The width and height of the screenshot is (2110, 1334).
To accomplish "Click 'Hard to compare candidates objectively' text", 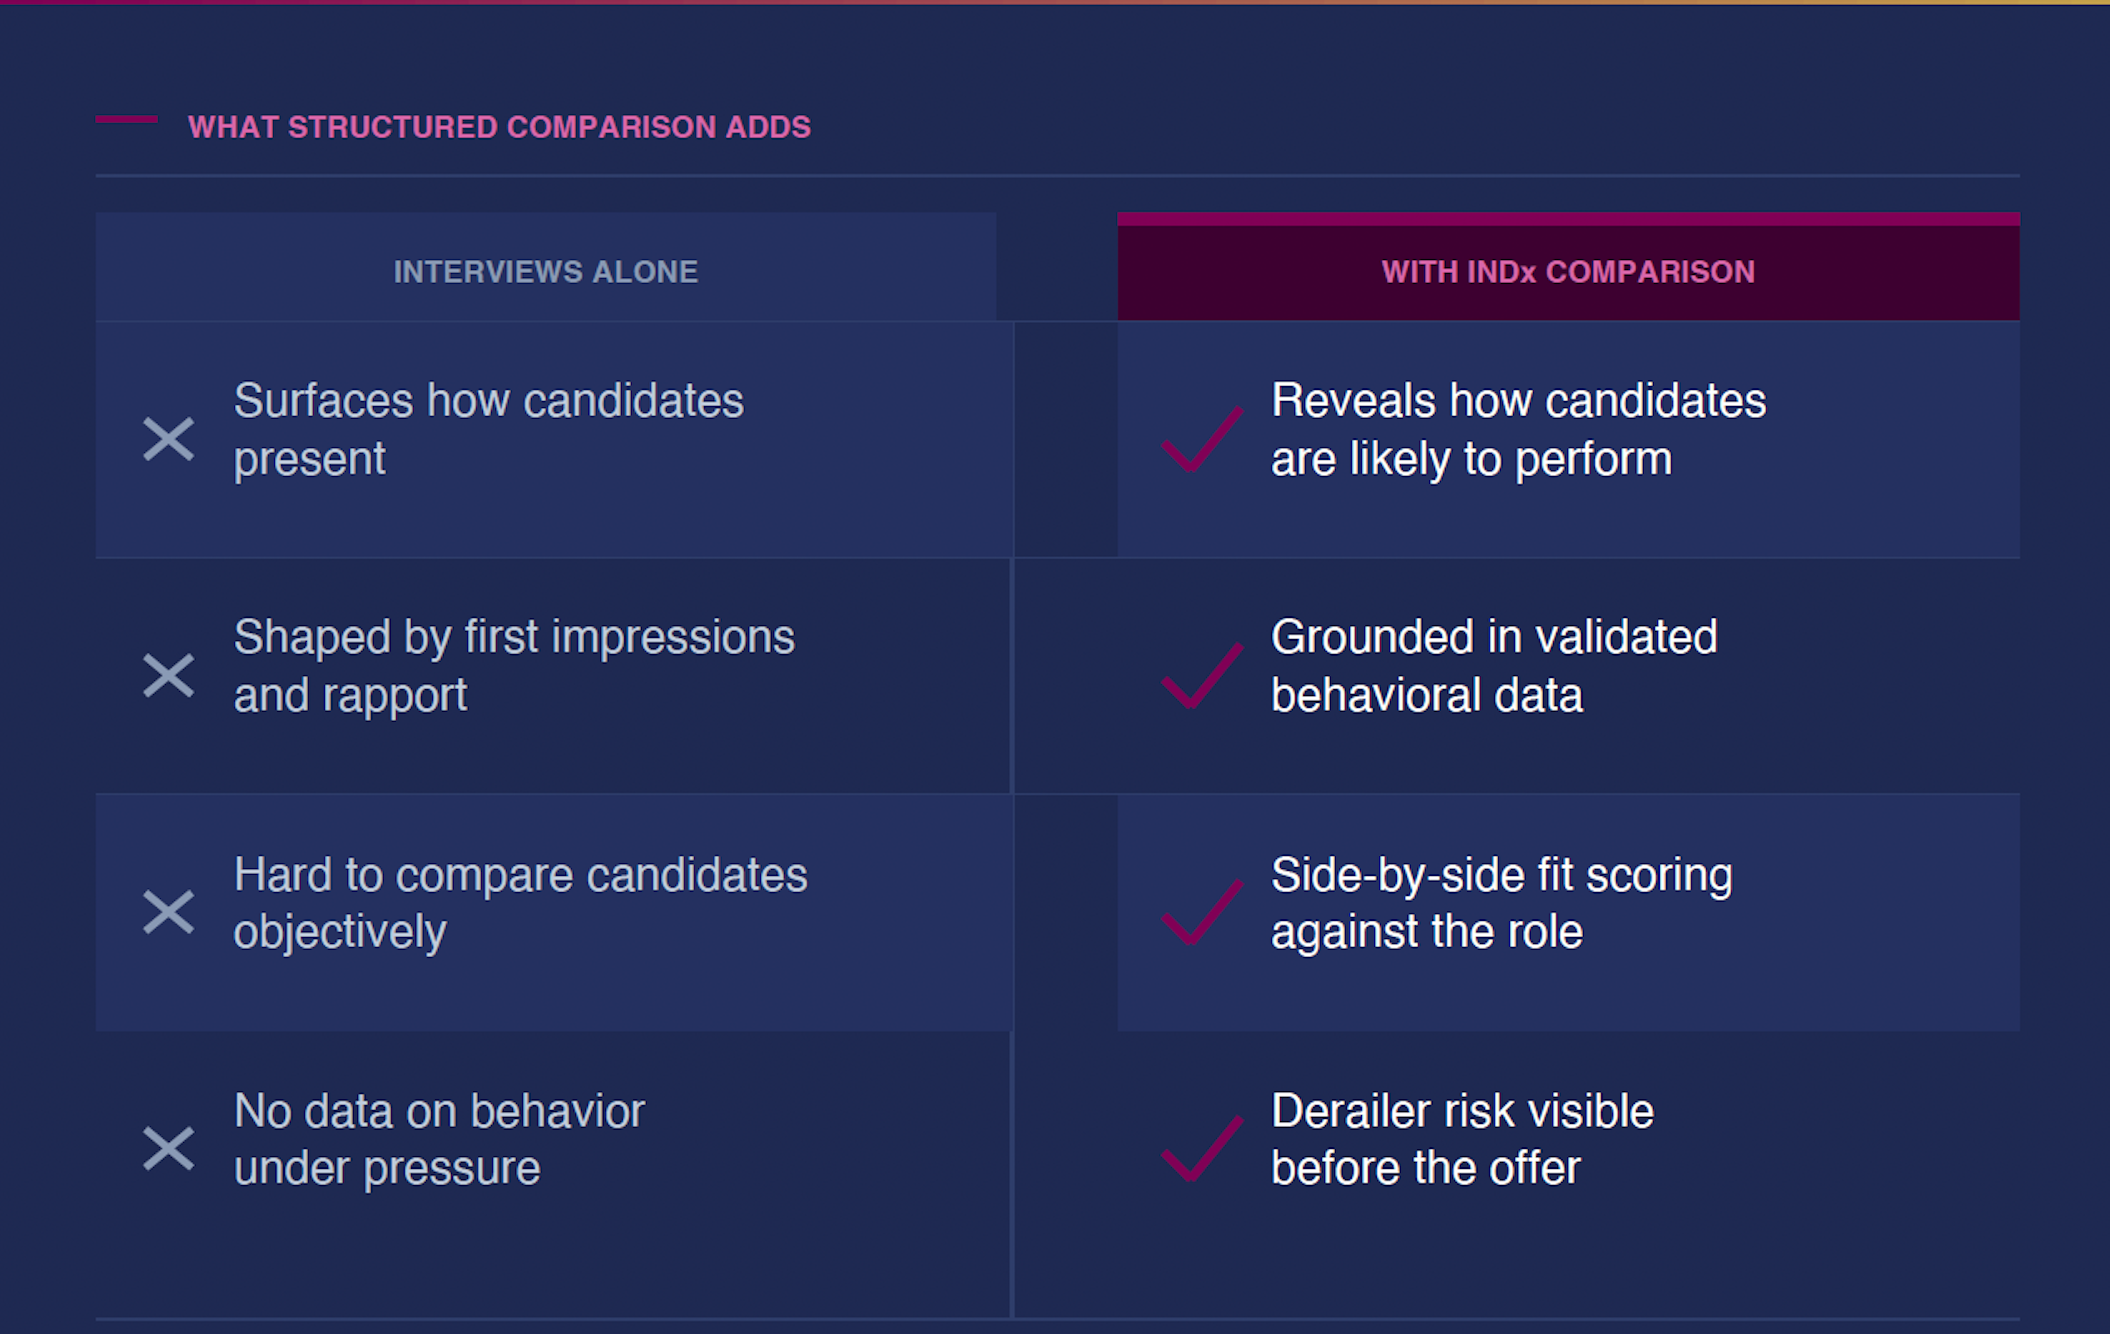I will 519,902.
